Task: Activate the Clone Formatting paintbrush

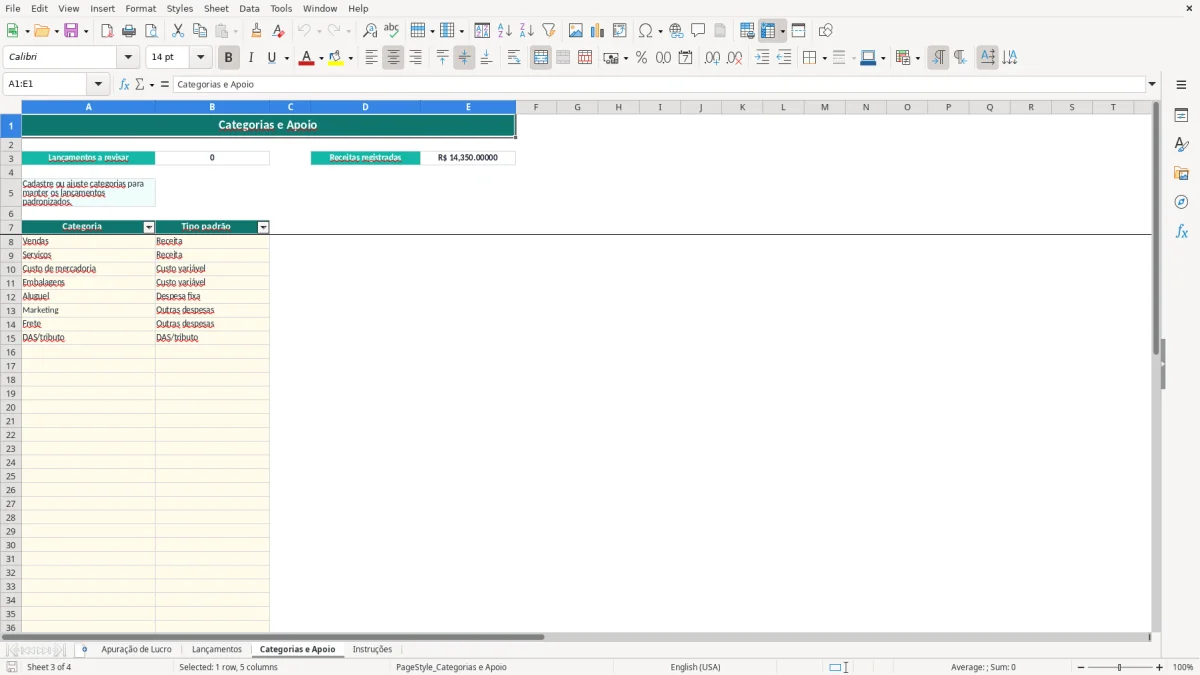Action: click(257, 31)
